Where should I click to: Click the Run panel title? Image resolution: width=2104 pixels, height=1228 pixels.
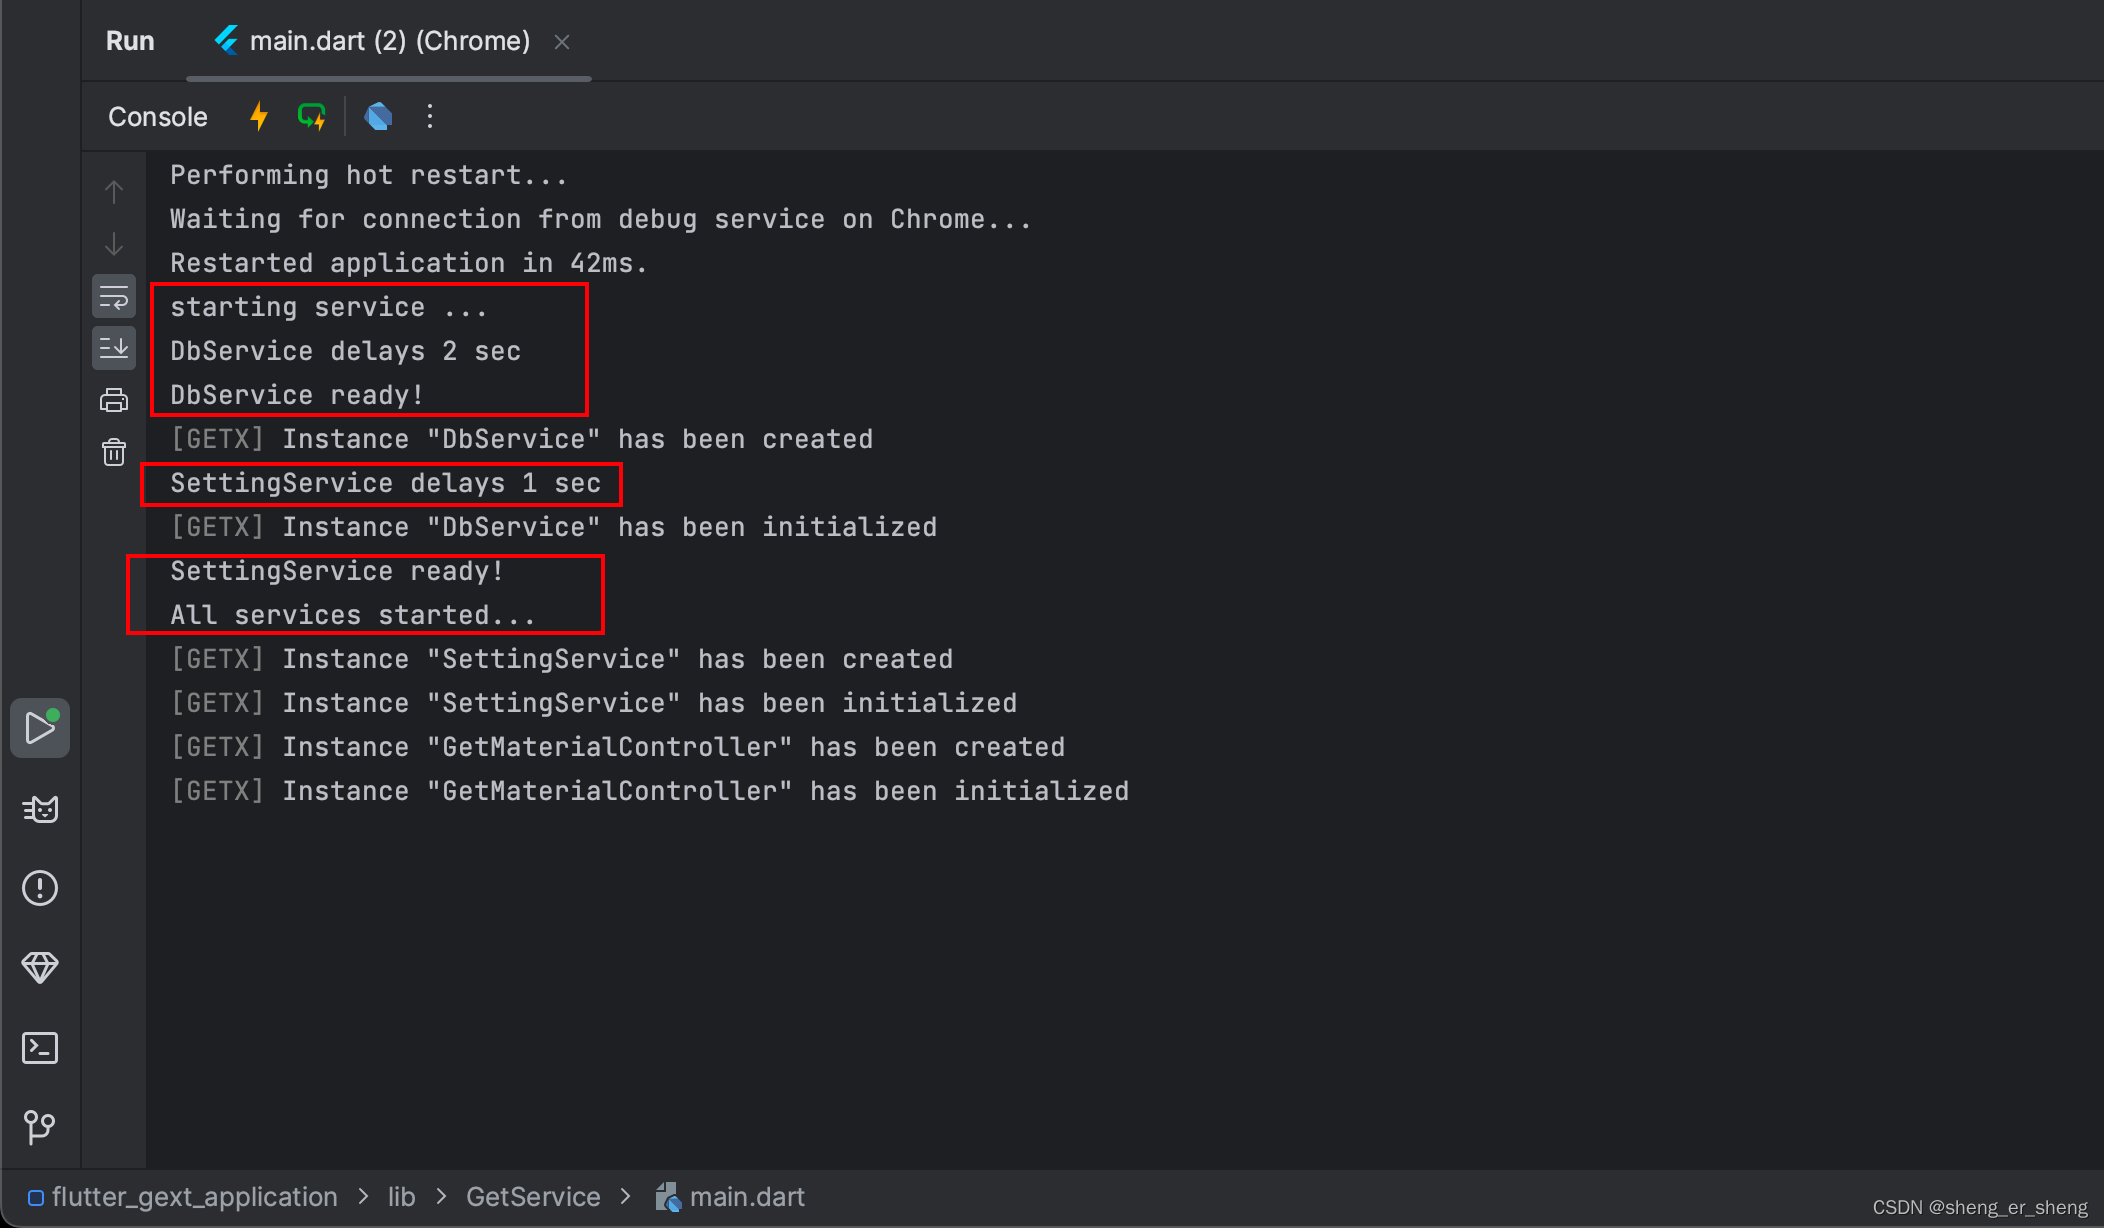point(130,41)
